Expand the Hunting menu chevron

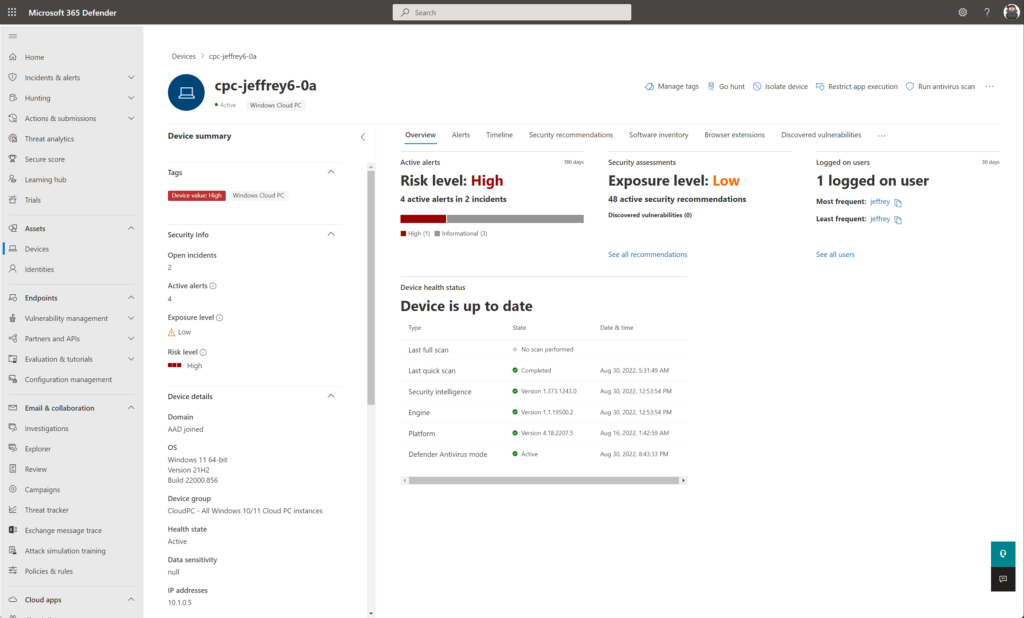[x=131, y=98]
